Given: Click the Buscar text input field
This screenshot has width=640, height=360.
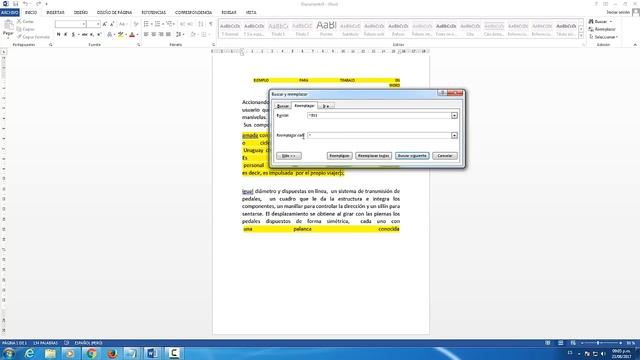Looking at the screenshot, I should [379, 116].
